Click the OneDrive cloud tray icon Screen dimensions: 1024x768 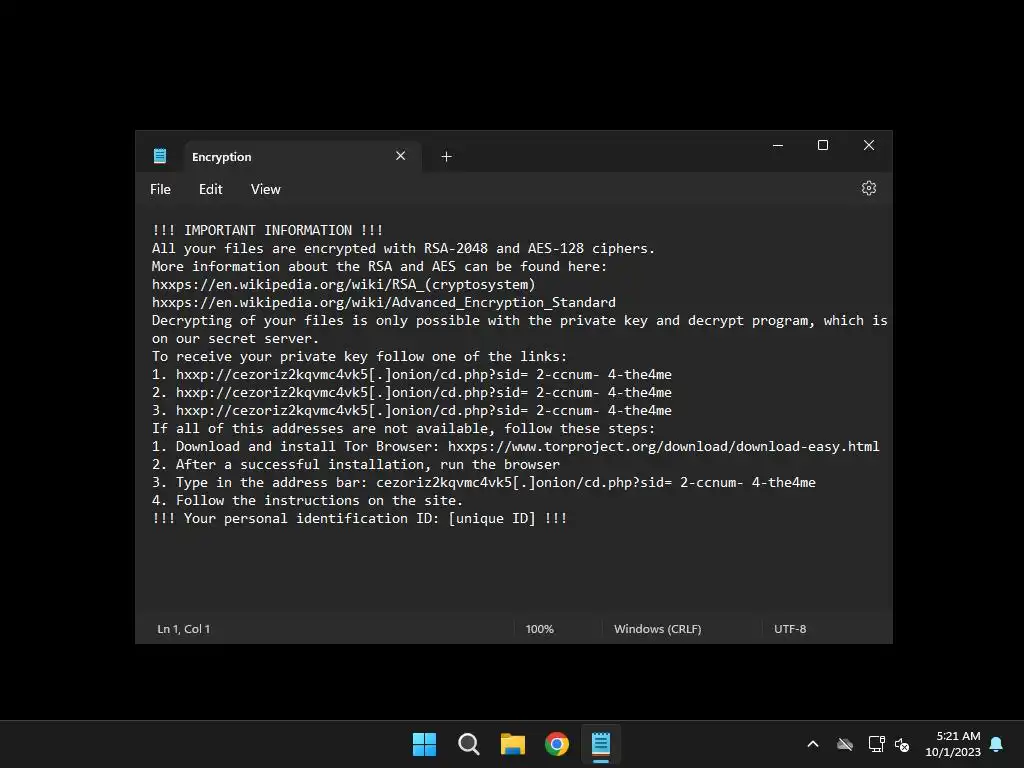point(845,744)
